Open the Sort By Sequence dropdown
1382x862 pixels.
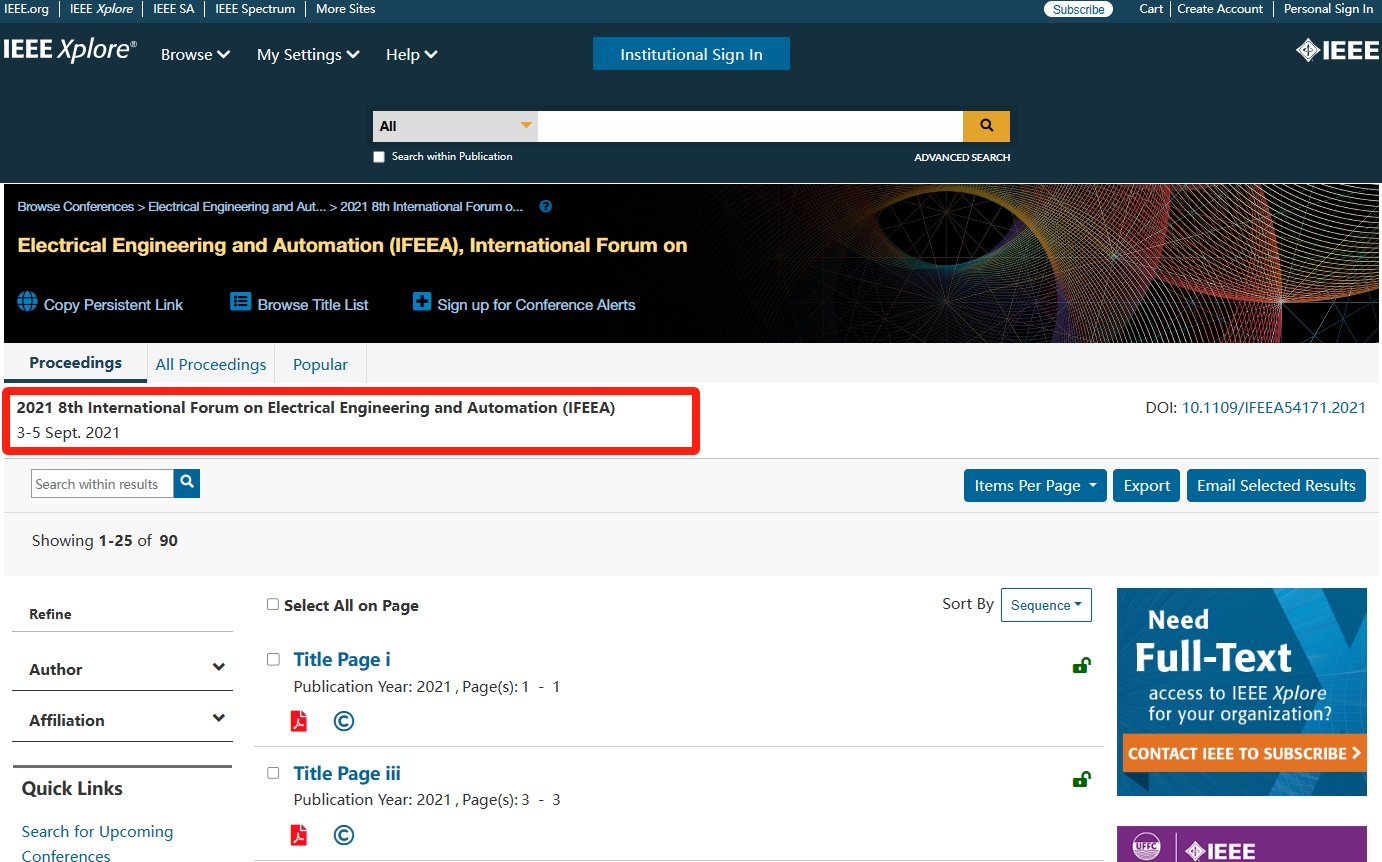click(1046, 605)
